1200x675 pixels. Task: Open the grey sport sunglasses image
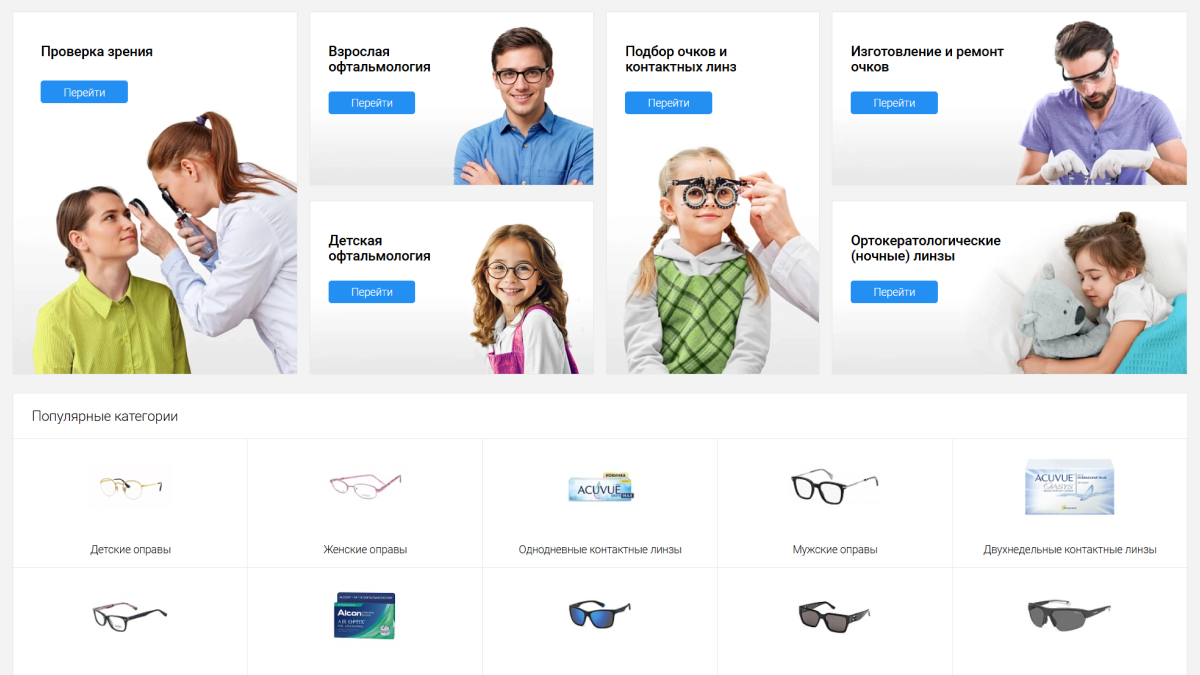1069,613
